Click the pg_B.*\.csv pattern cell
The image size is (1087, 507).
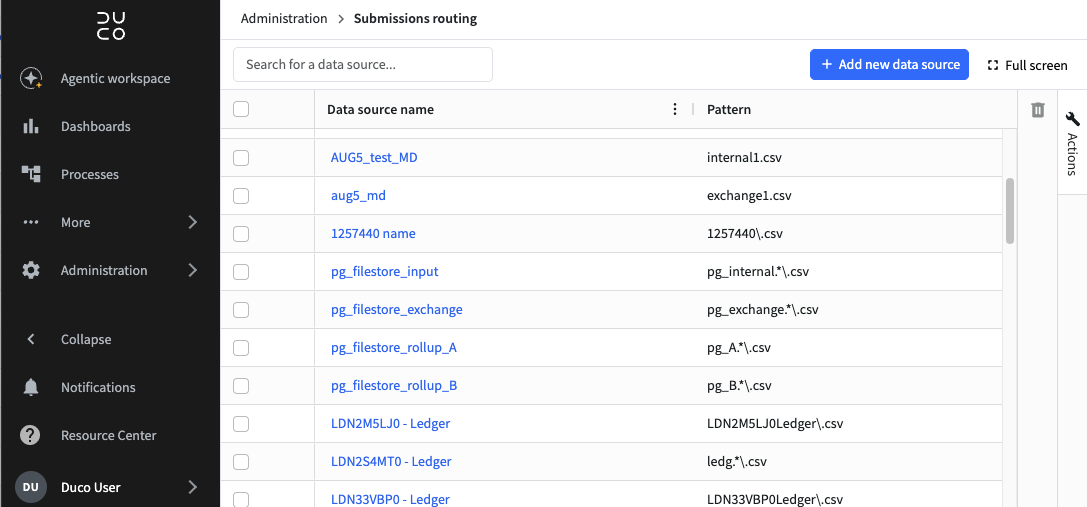pos(740,386)
